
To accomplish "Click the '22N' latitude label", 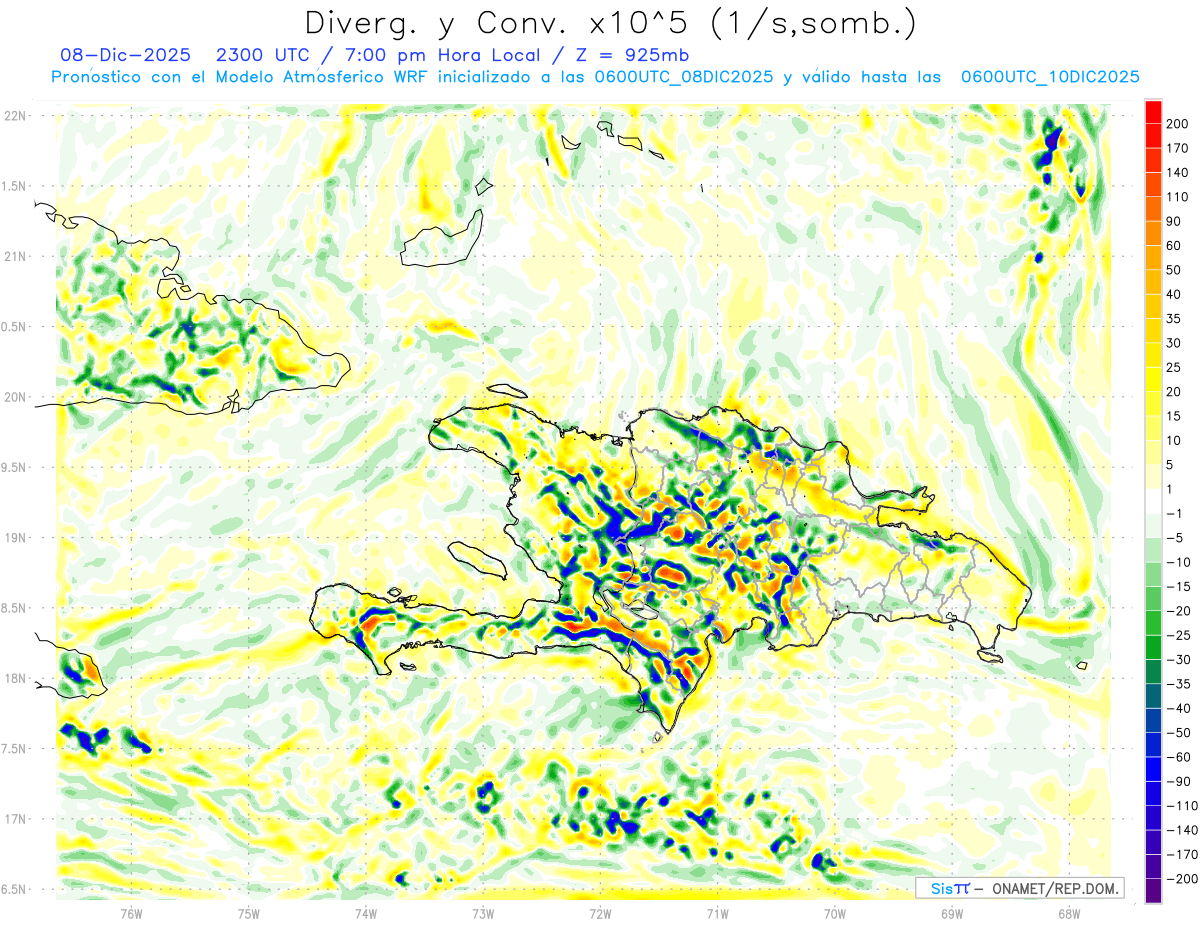I will [x=16, y=116].
